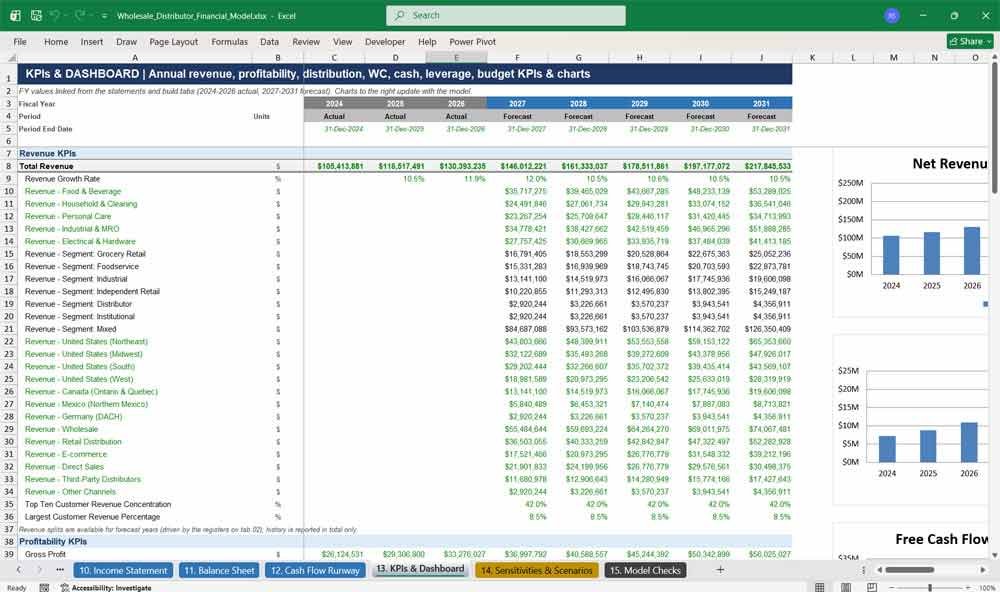The width and height of the screenshot is (1000, 592).
Task: Switch to Page Break Preview icon
Action: [x=871, y=588]
